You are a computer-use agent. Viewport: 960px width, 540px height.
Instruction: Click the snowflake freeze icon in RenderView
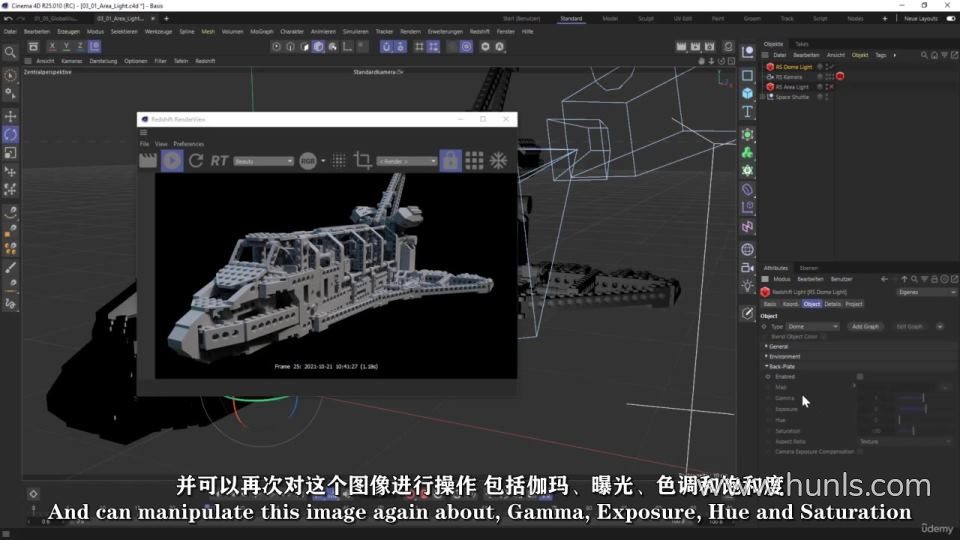click(498, 161)
